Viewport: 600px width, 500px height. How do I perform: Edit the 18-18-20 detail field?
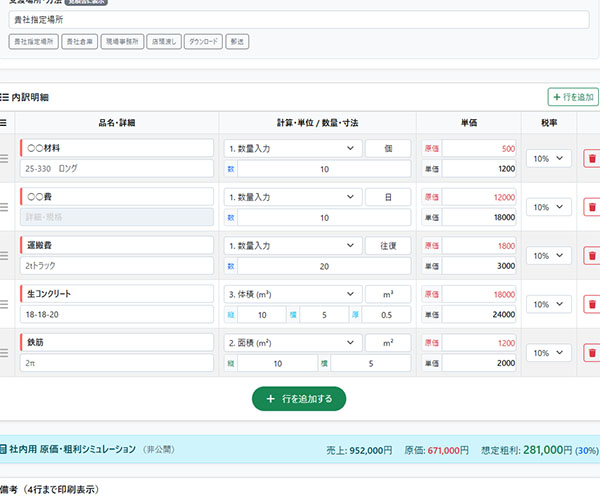pos(117,314)
